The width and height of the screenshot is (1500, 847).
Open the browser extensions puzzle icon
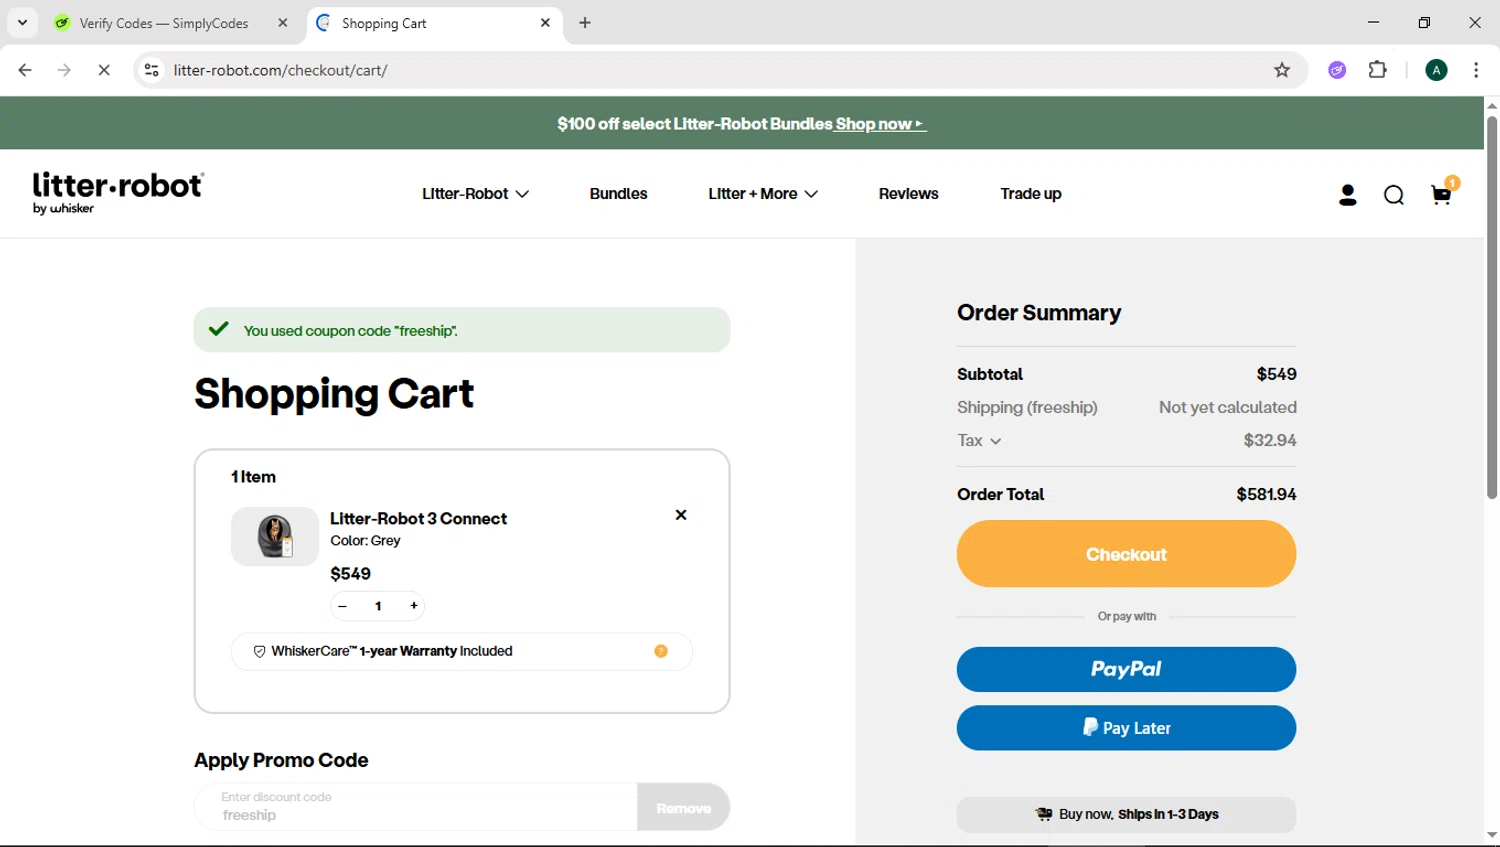(1378, 70)
